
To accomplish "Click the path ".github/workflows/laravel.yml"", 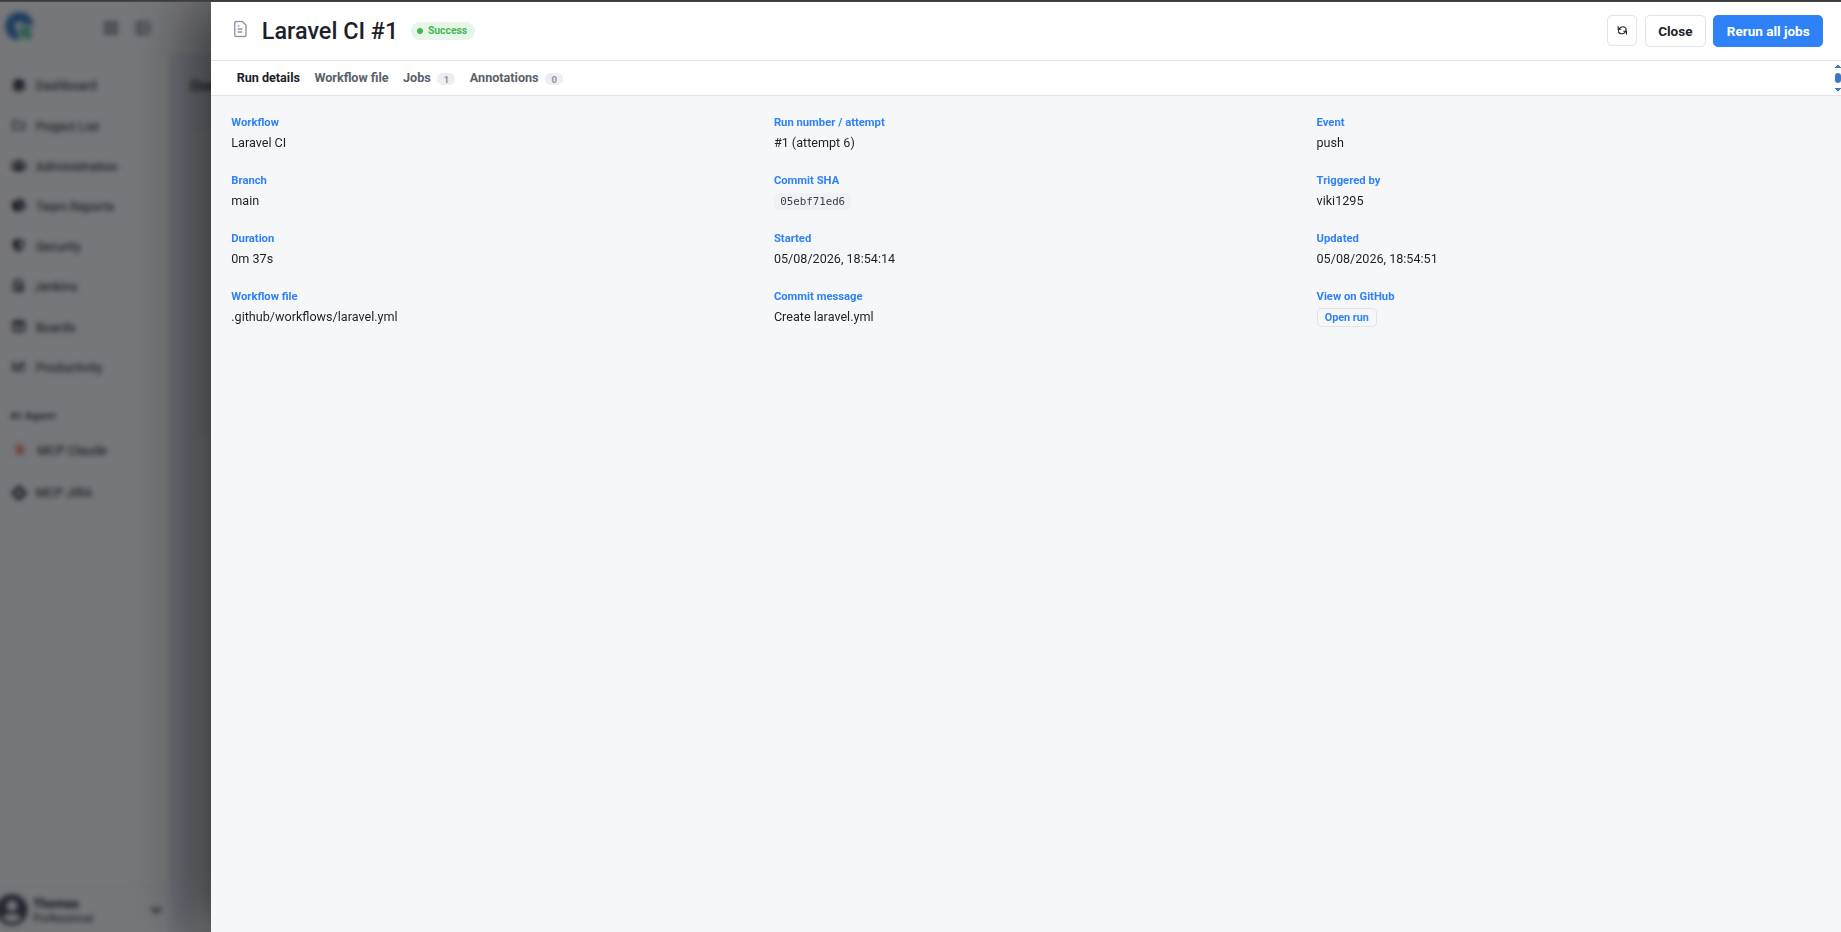I will pyautogui.click(x=314, y=317).
